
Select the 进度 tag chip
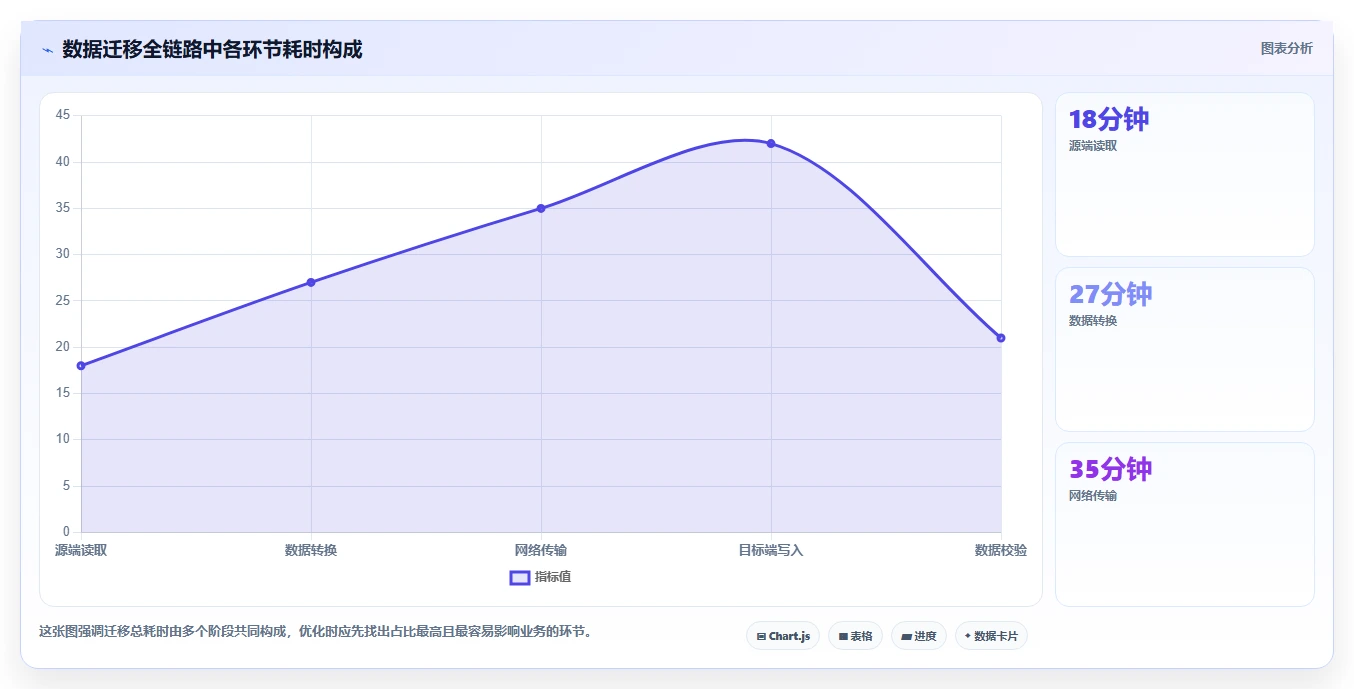point(918,636)
